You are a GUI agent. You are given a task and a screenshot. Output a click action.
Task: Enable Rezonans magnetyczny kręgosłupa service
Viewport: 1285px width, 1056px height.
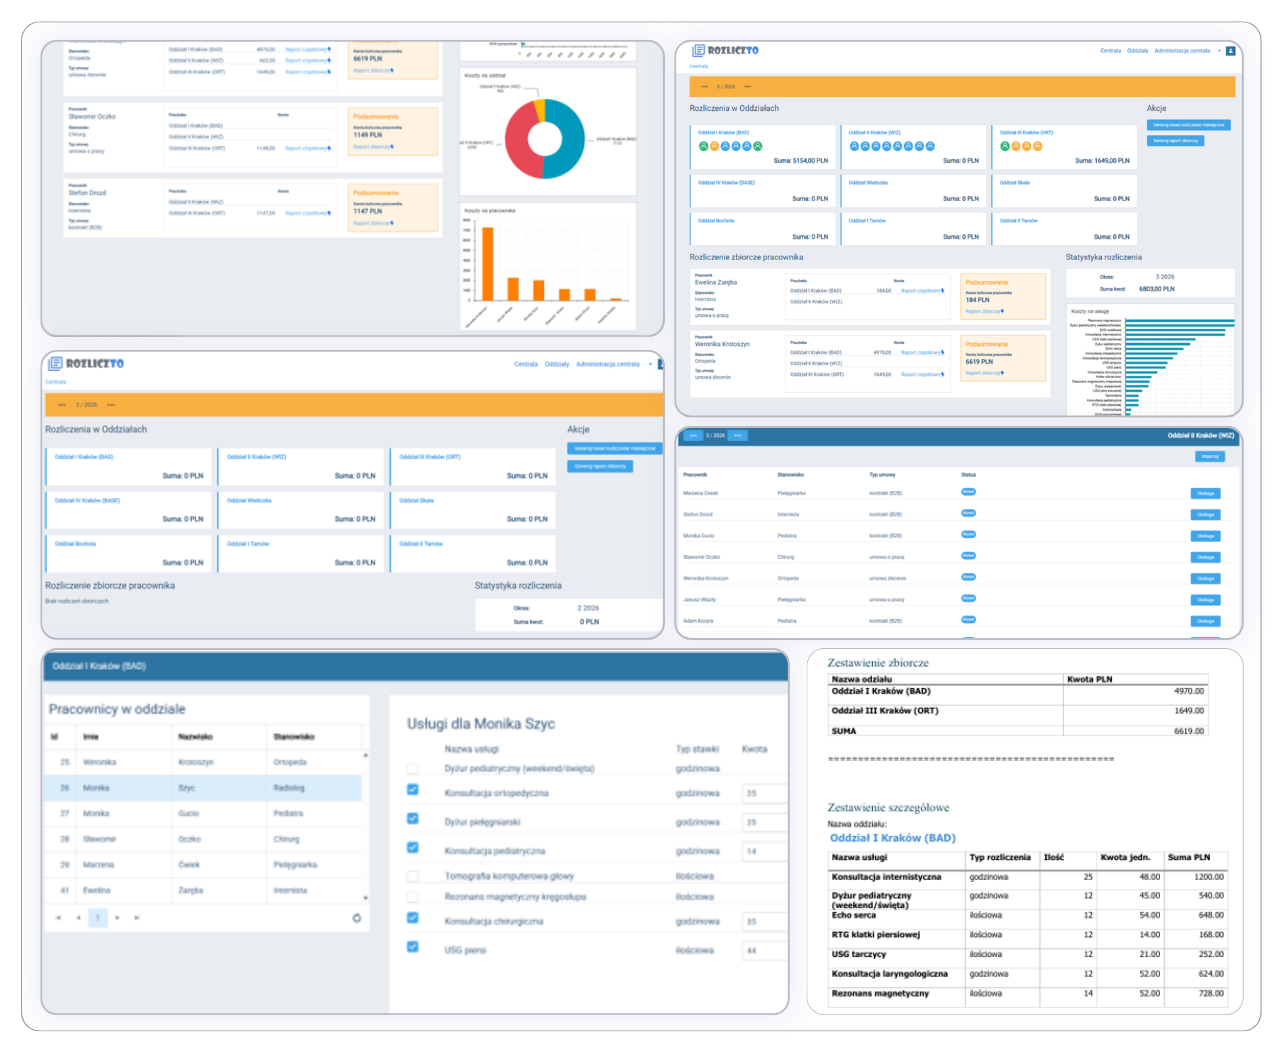413,897
